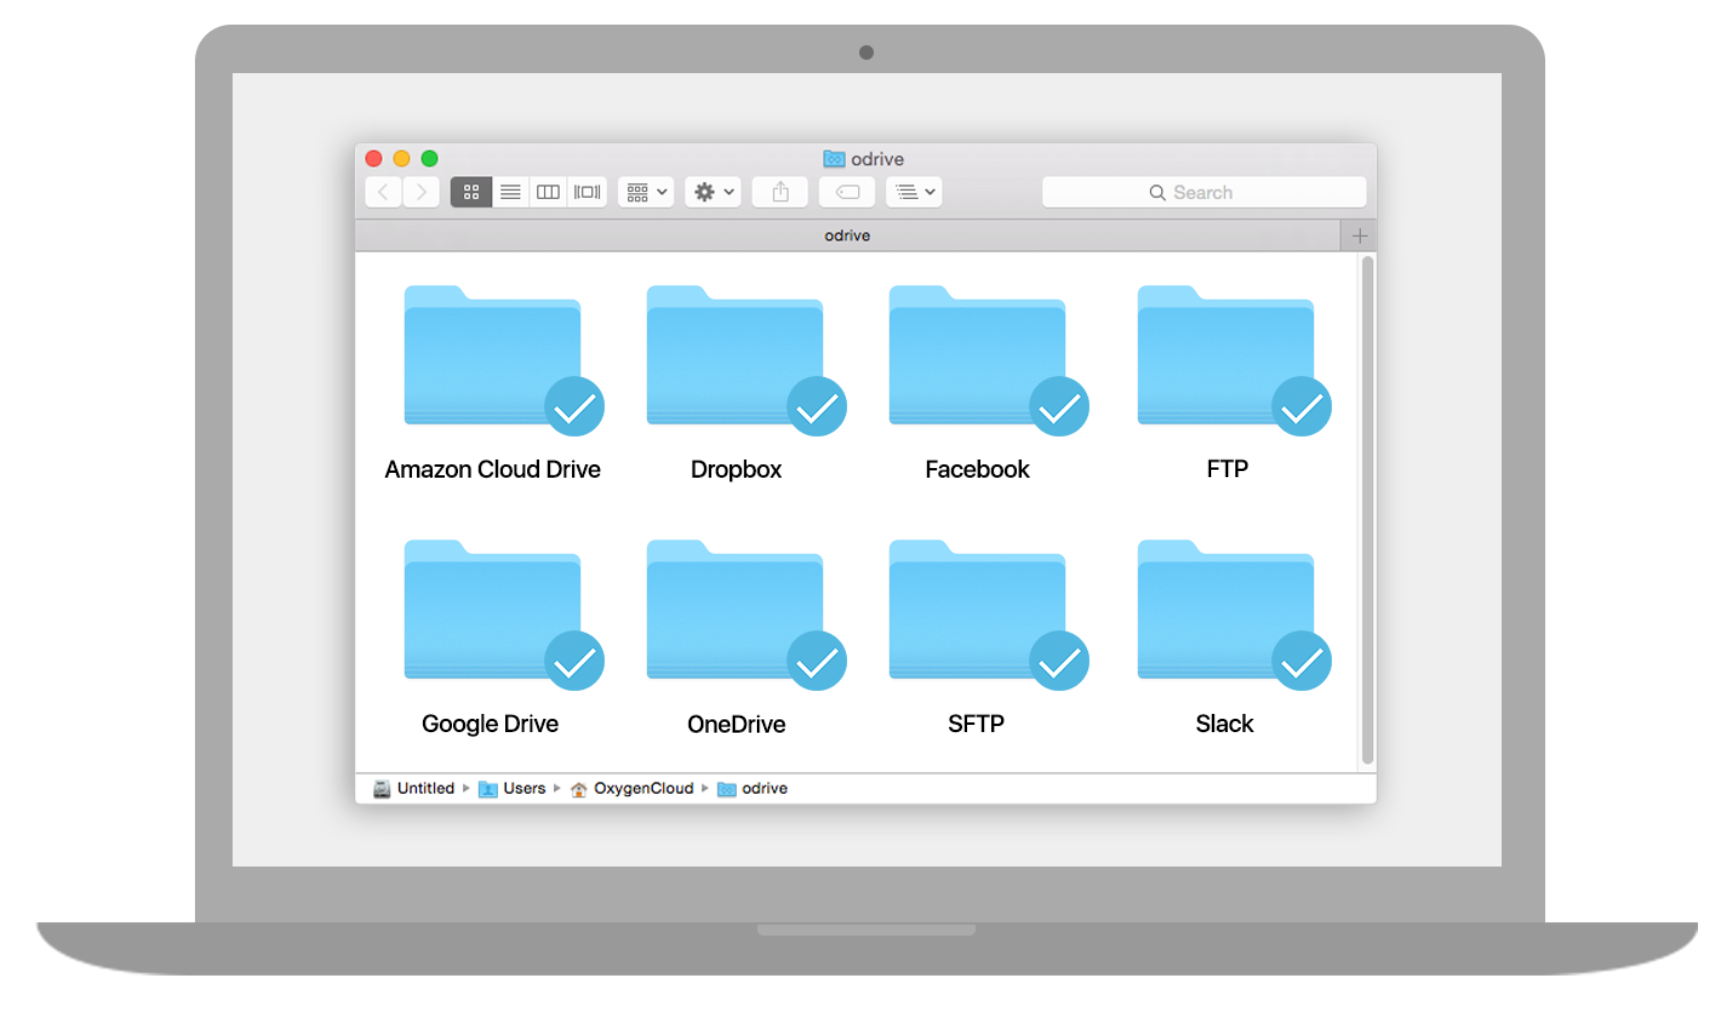Open the Google Drive folder
This screenshot has height=1011, width=1736.
tap(492, 614)
